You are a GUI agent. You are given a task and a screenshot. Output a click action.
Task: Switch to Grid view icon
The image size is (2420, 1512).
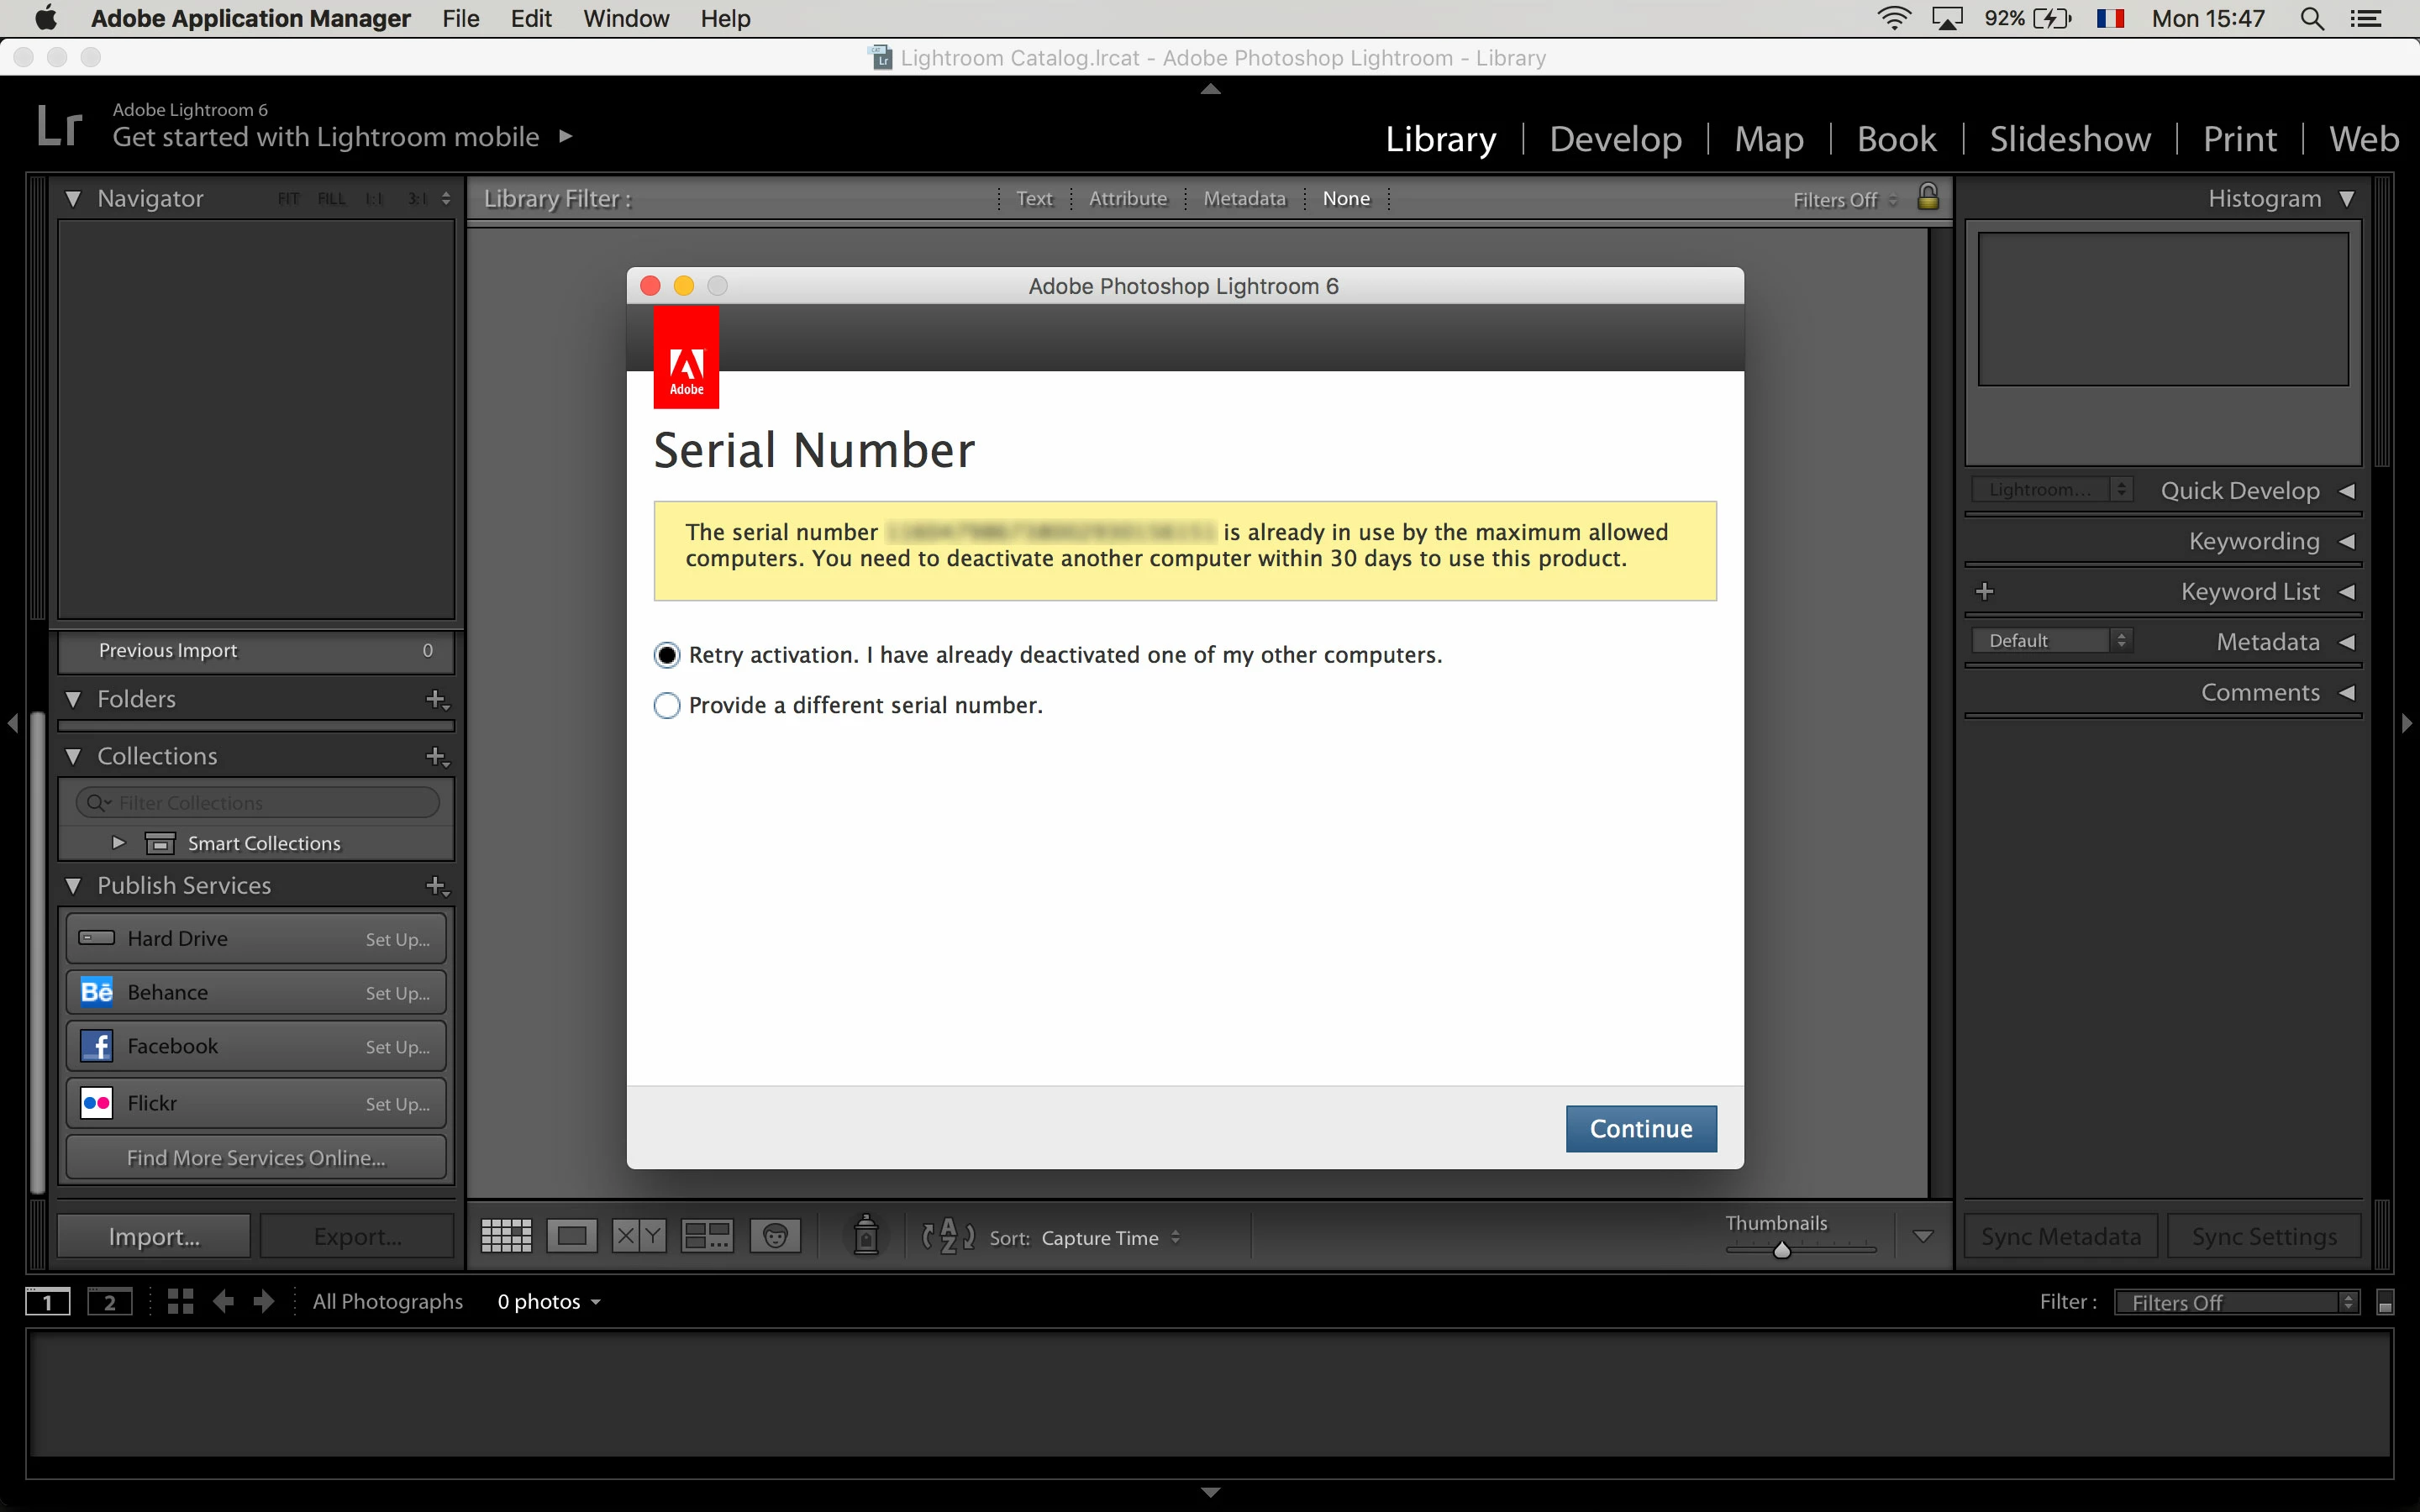tap(506, 1237)
